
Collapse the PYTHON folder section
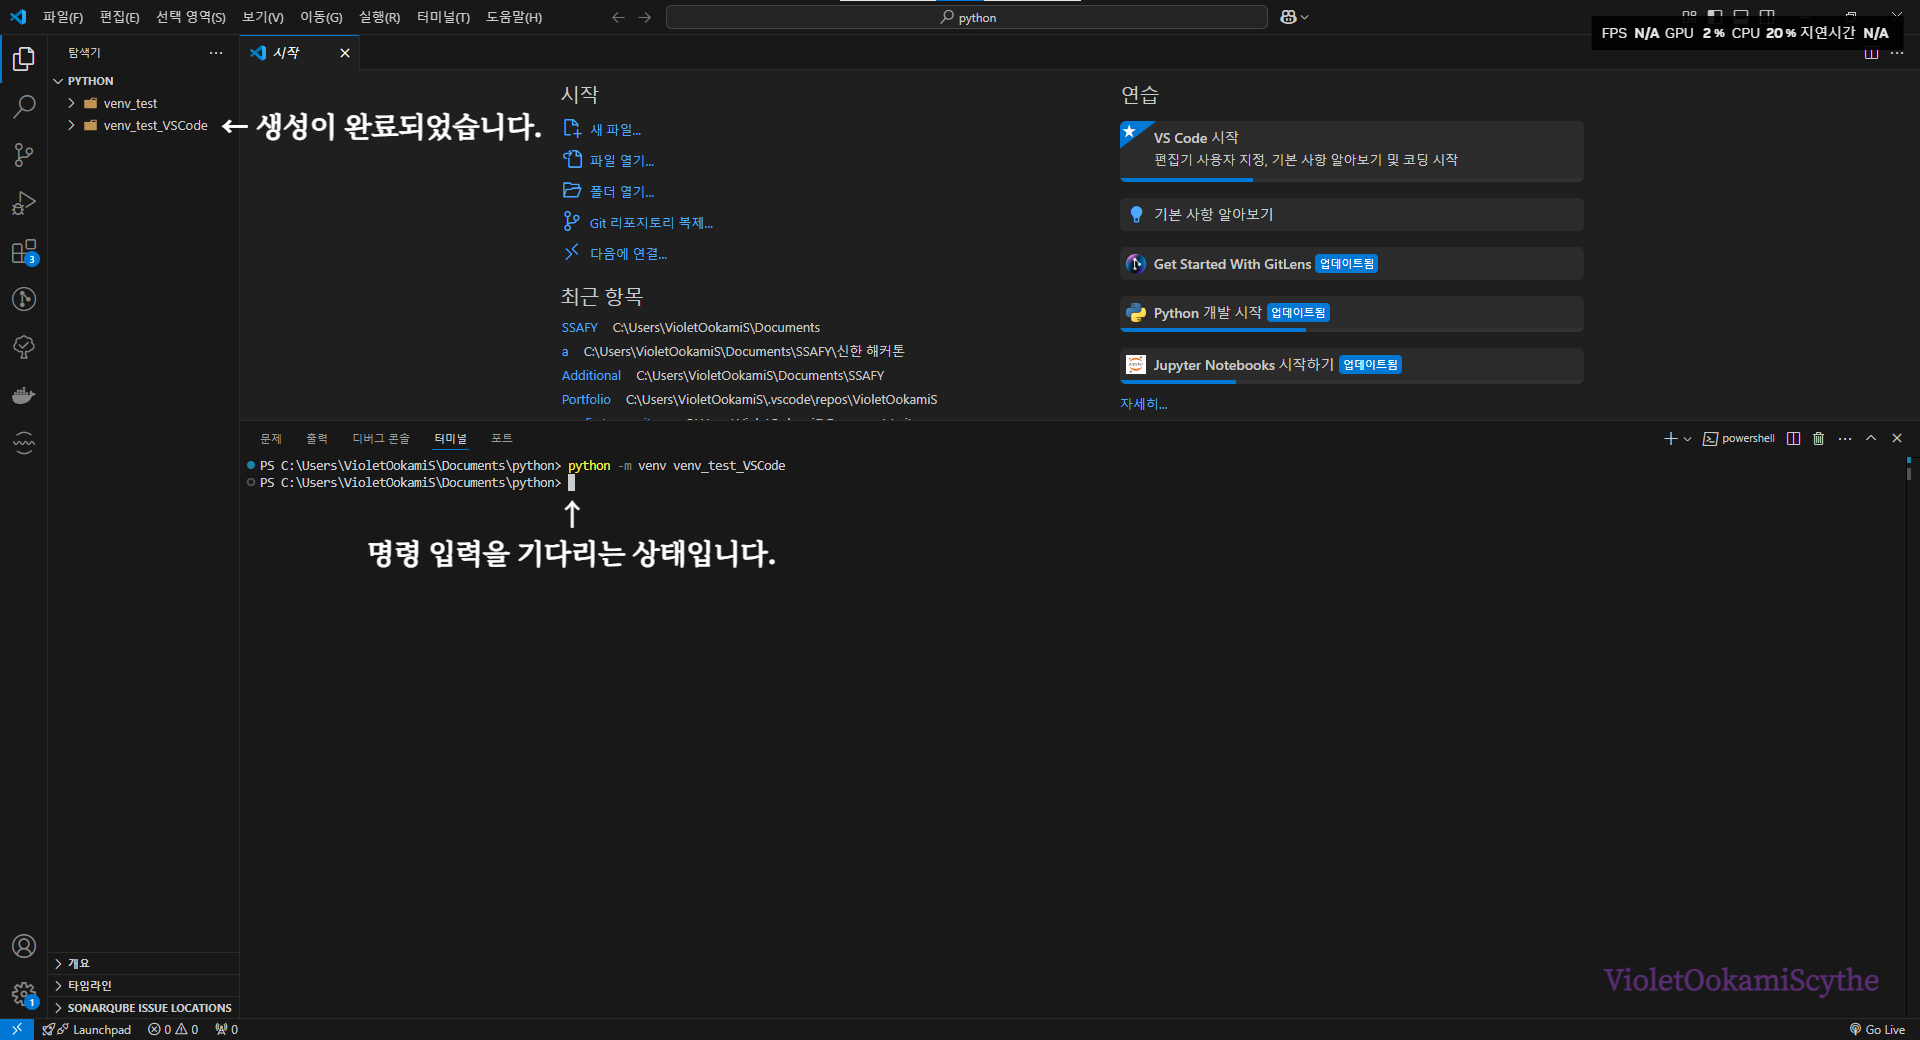point(143,81)
